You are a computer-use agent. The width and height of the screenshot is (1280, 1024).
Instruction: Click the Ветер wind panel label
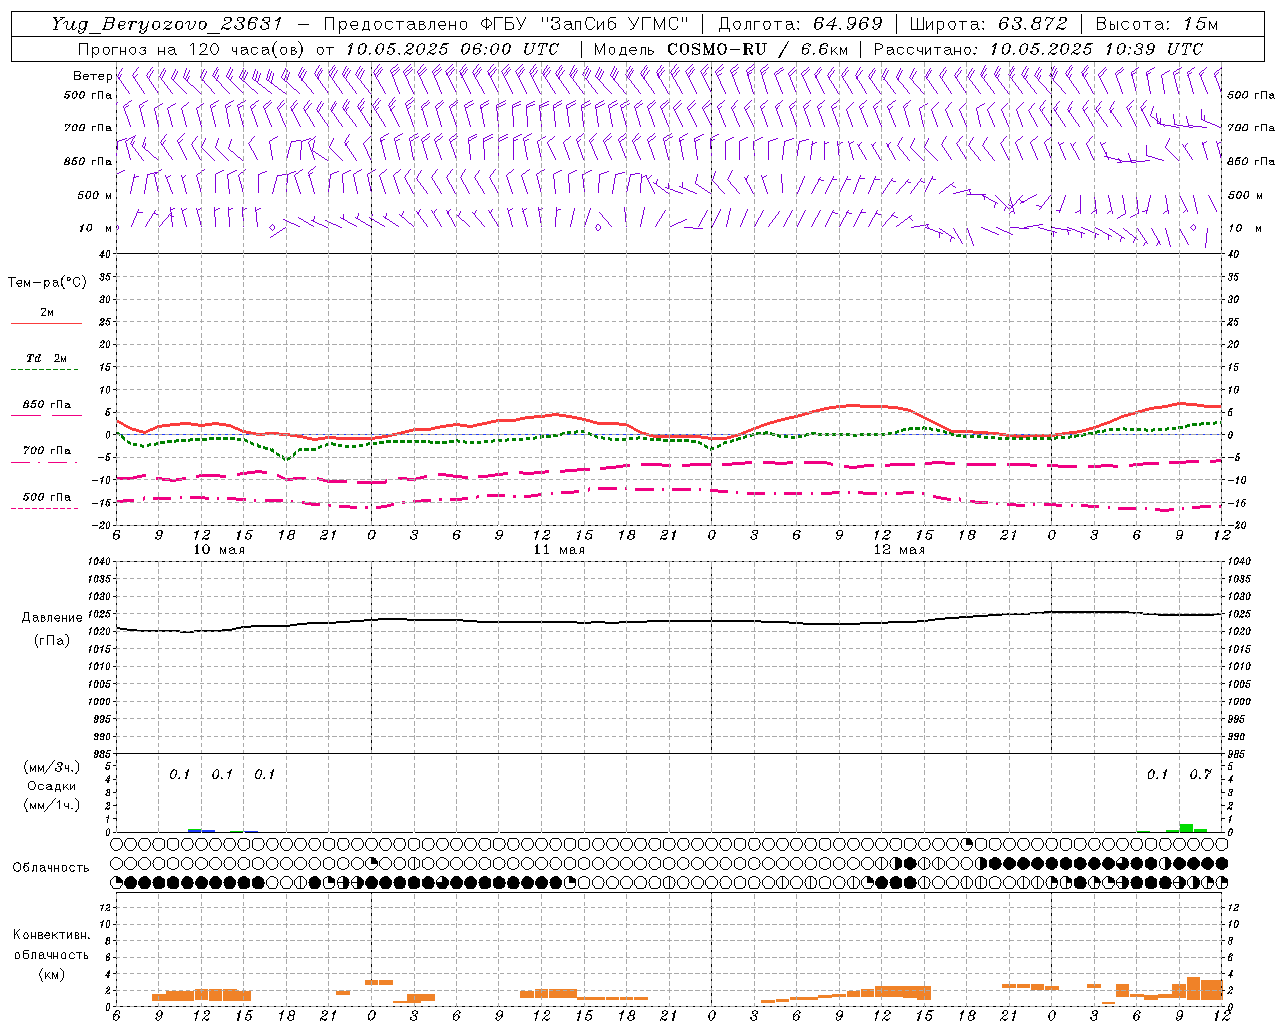pyautogui.click(x=92, y=76)
